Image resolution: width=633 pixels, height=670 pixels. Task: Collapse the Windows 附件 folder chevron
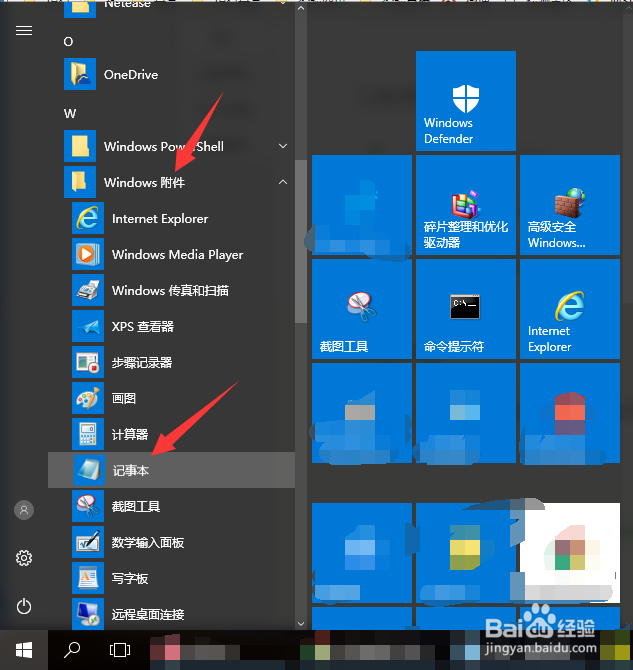click(x=283, y=182)
